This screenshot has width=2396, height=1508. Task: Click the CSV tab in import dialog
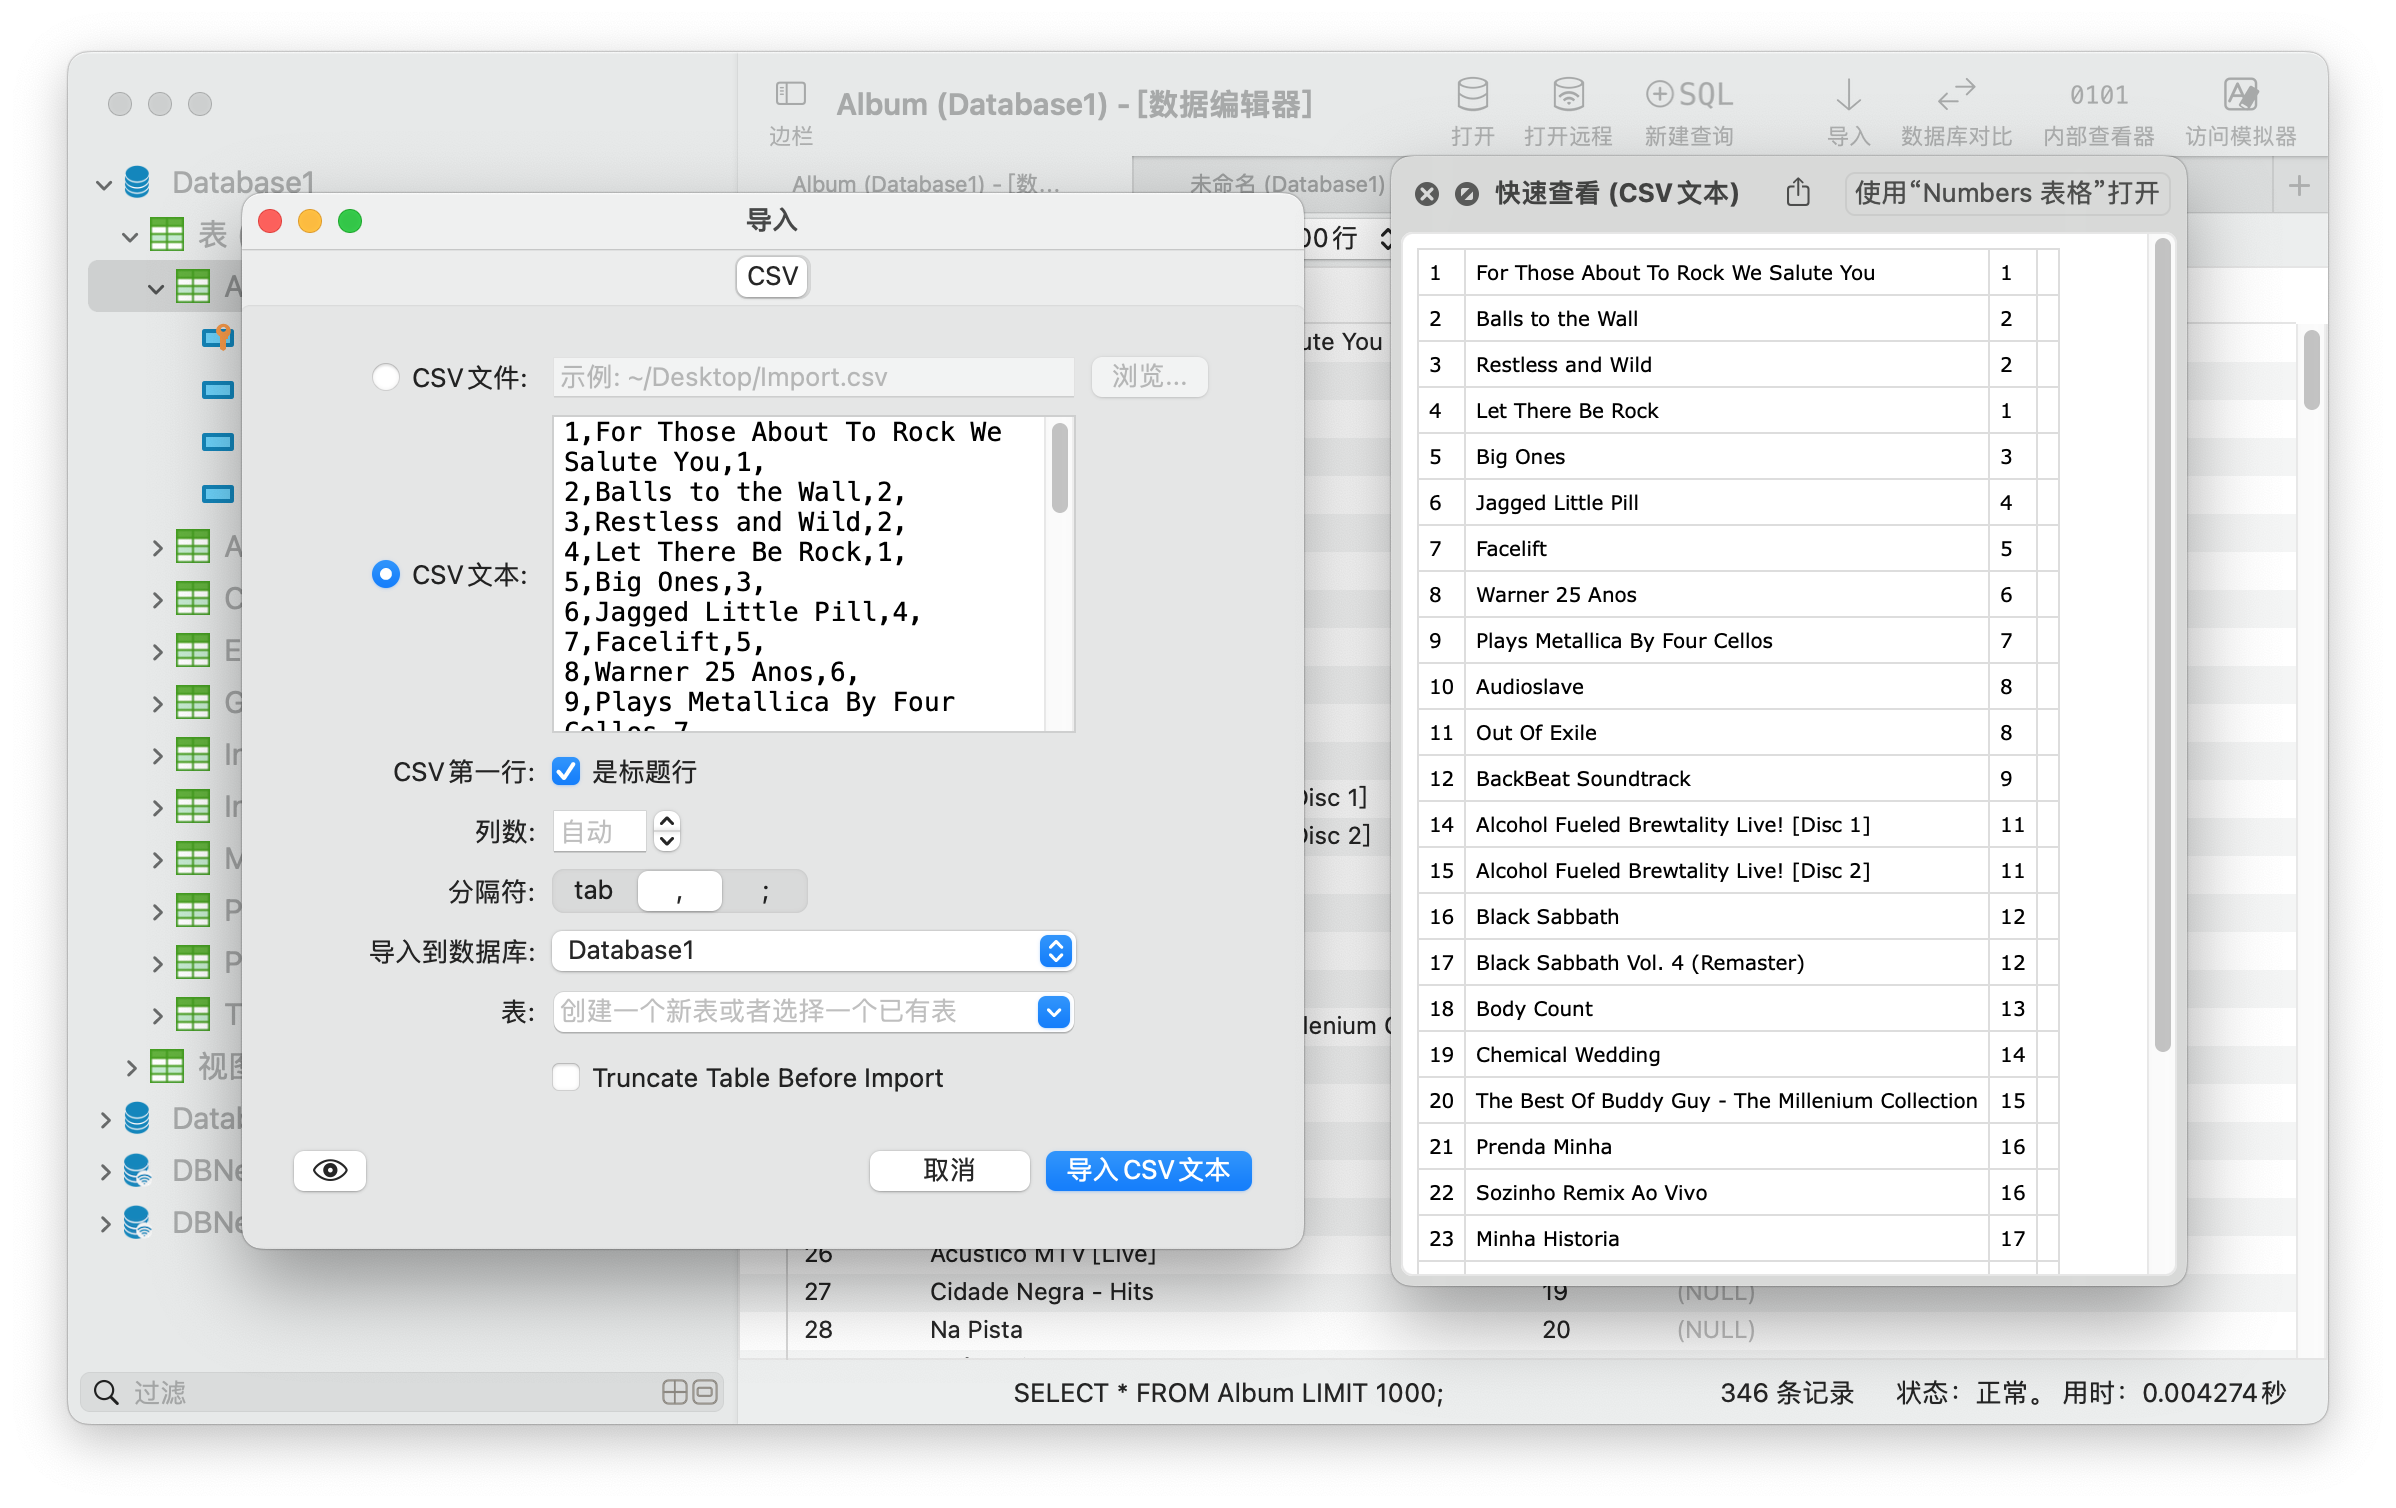[772, 276]
